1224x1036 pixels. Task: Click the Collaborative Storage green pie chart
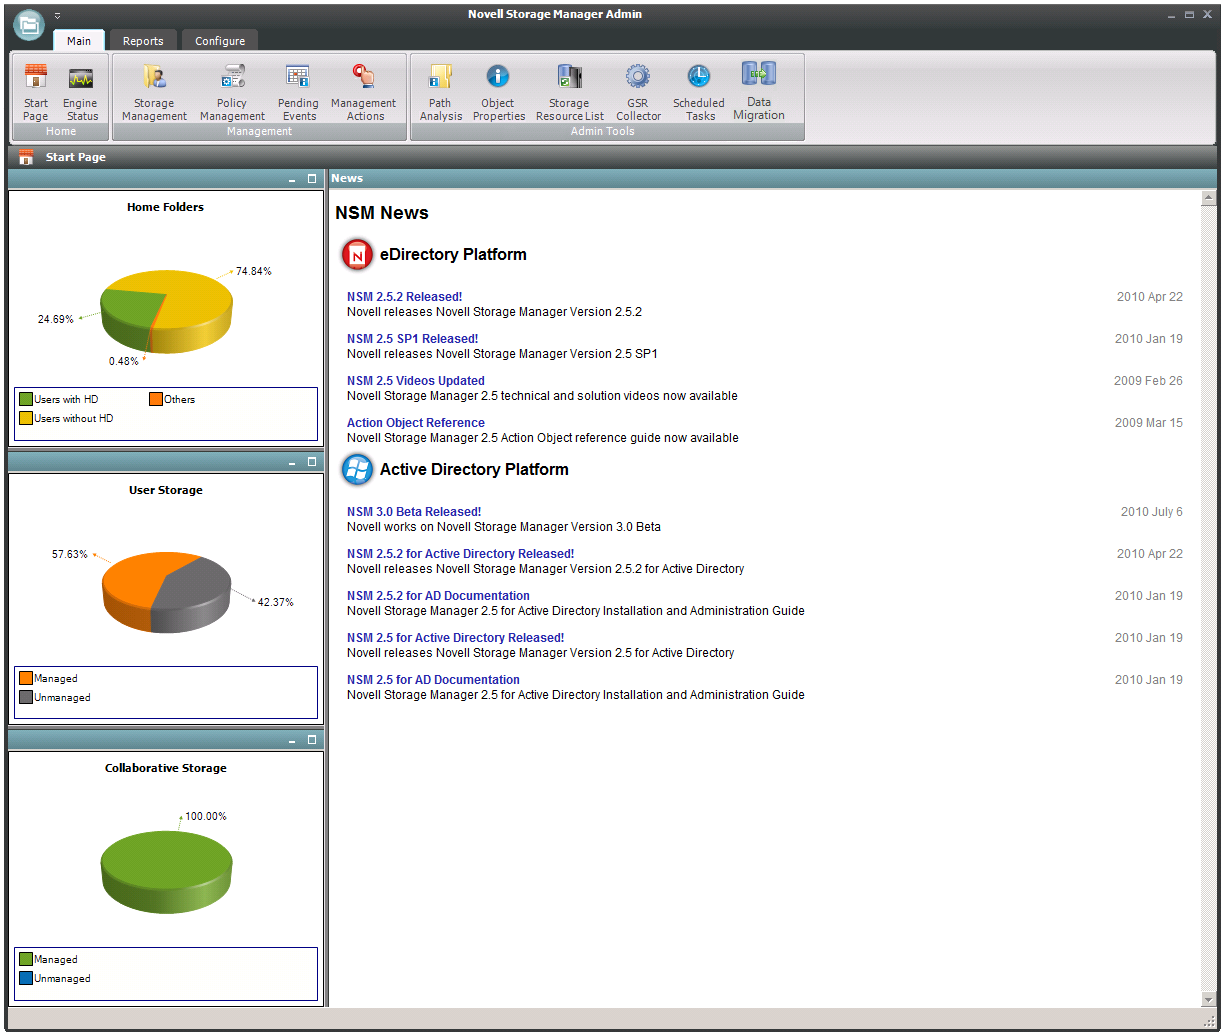[166, 871]
